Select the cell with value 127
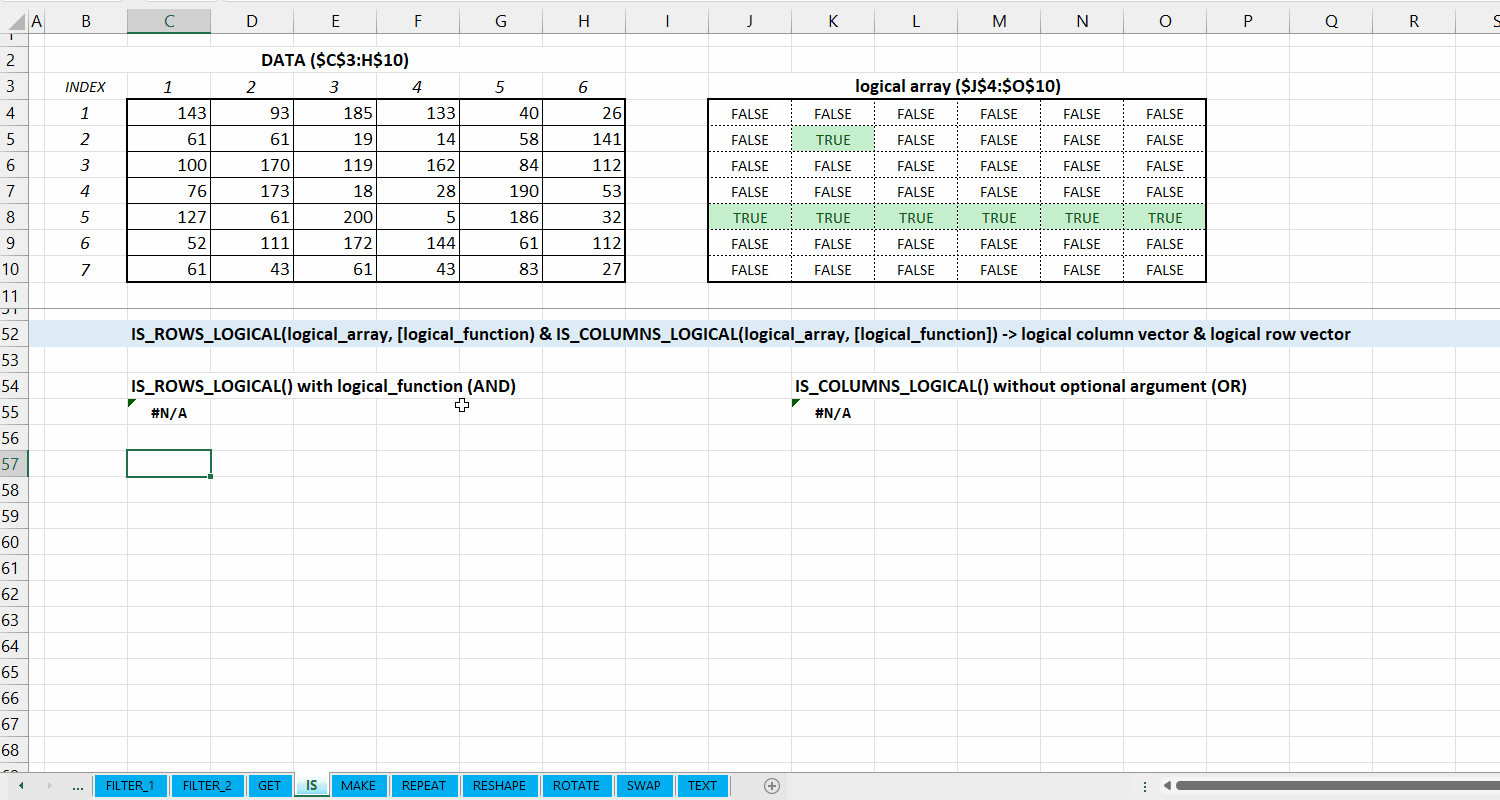This screenshot has height=800, width=1500. (x=169, y=217)
